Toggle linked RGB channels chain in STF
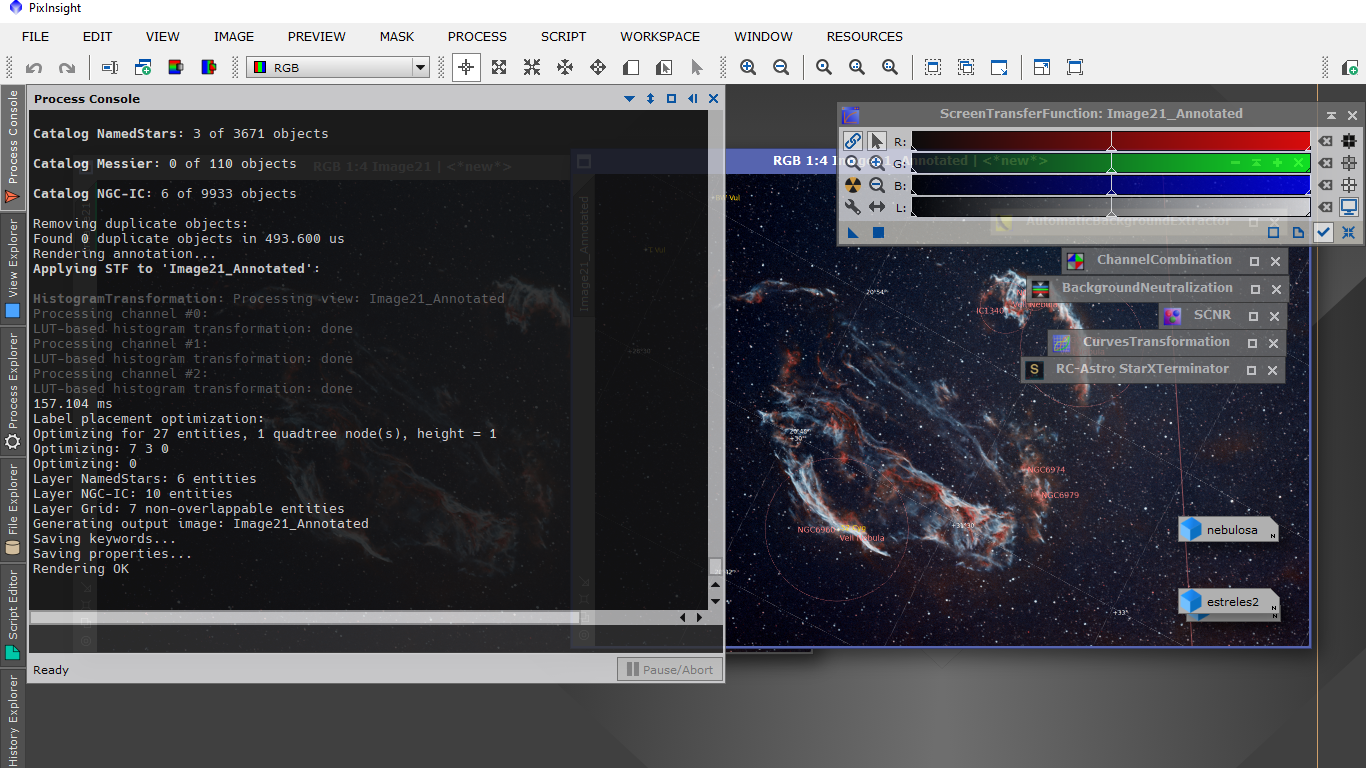The height and width of the screenshot is (768, 1366). [852, 141]
